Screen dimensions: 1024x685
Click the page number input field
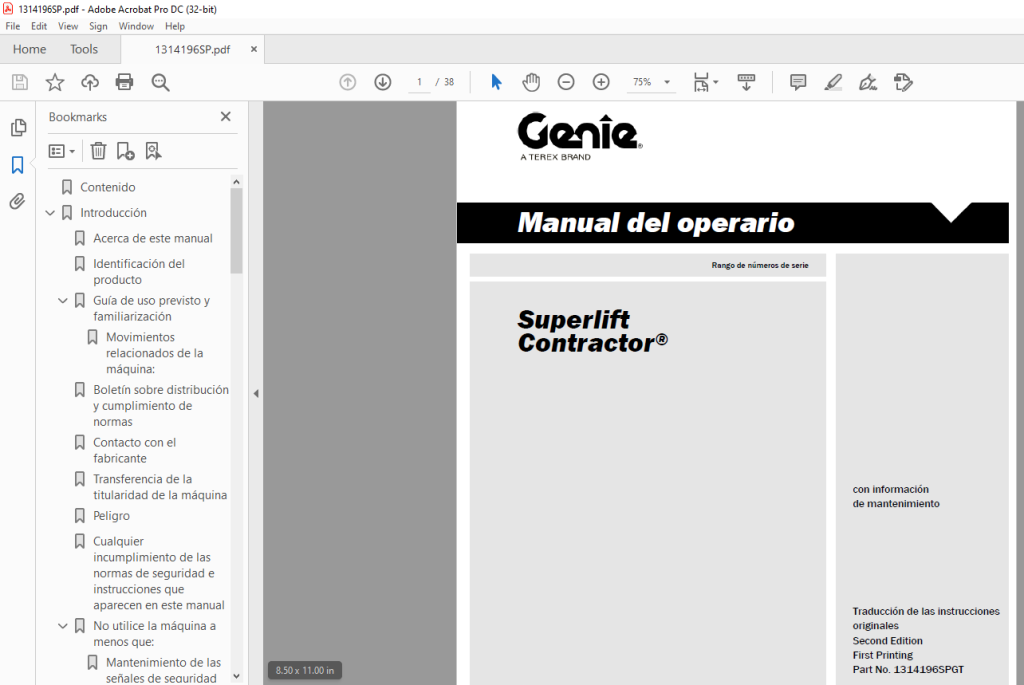pyautogui.click(x=419, y=82)
